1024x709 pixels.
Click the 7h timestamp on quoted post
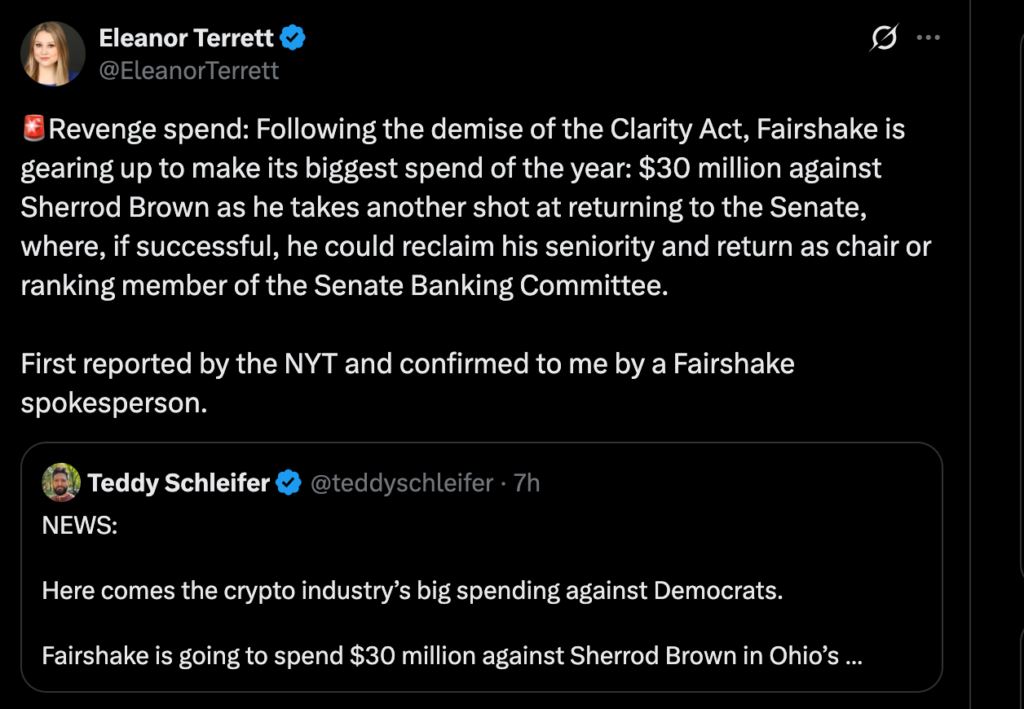(526, 483)
